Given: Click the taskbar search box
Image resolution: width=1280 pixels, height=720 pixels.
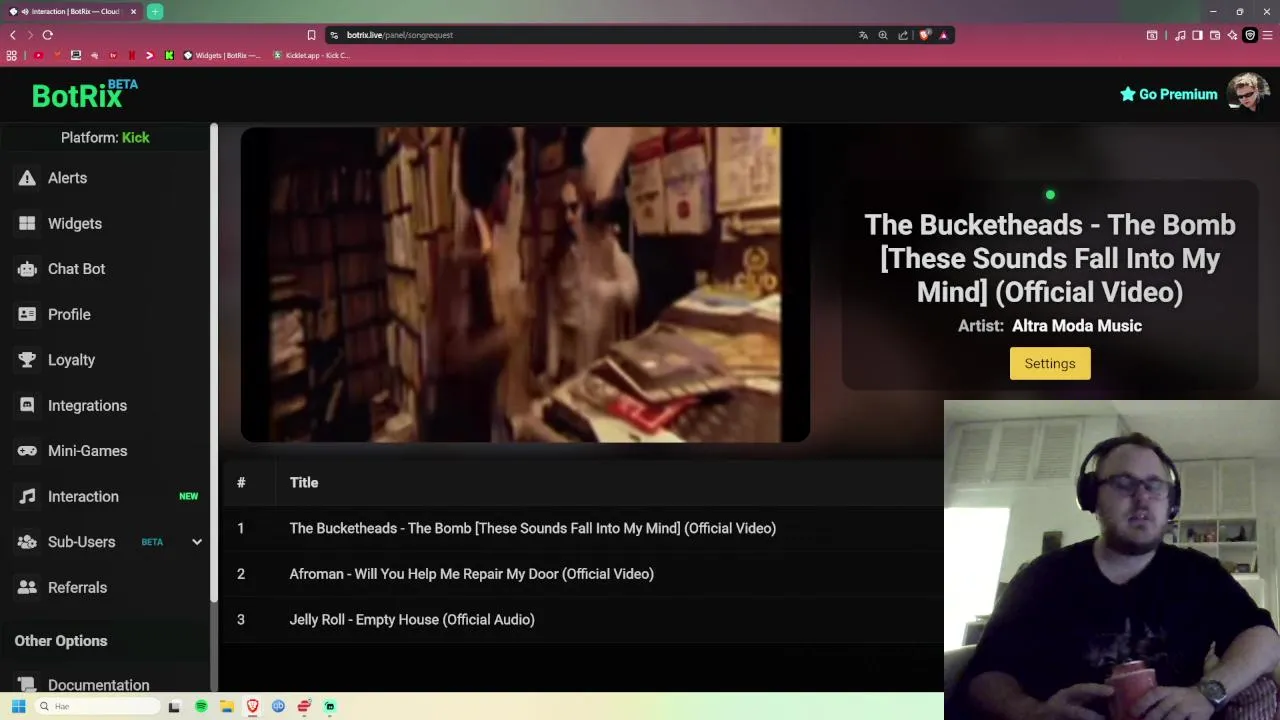Looking at the screenshot, I should [97, 706].
